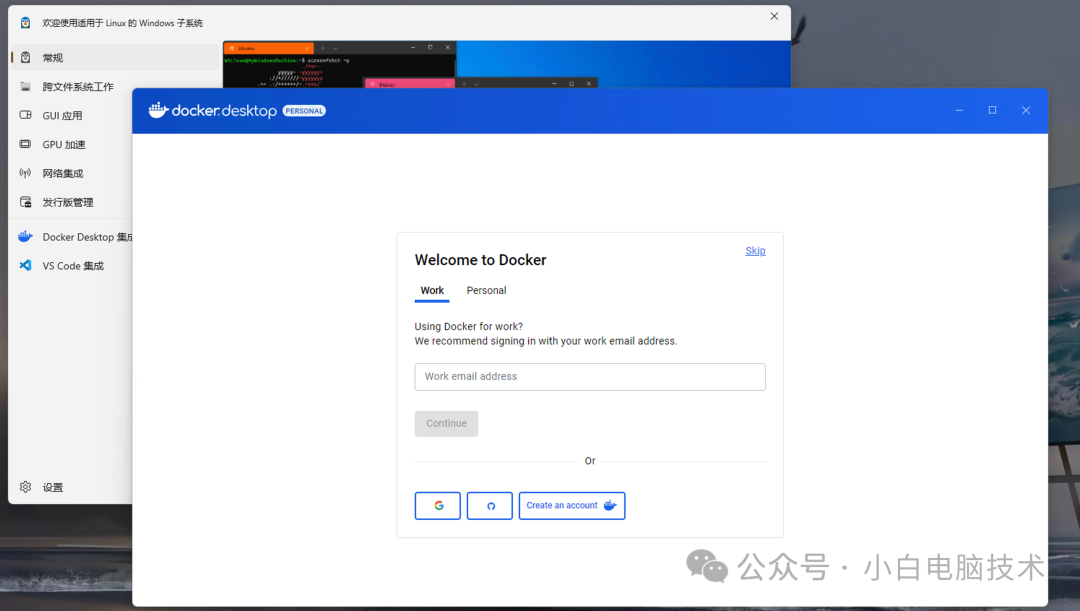Click the 网络集成 antenna icon
The width and height of the screenshot is (1080, 611).
[25, 173]
